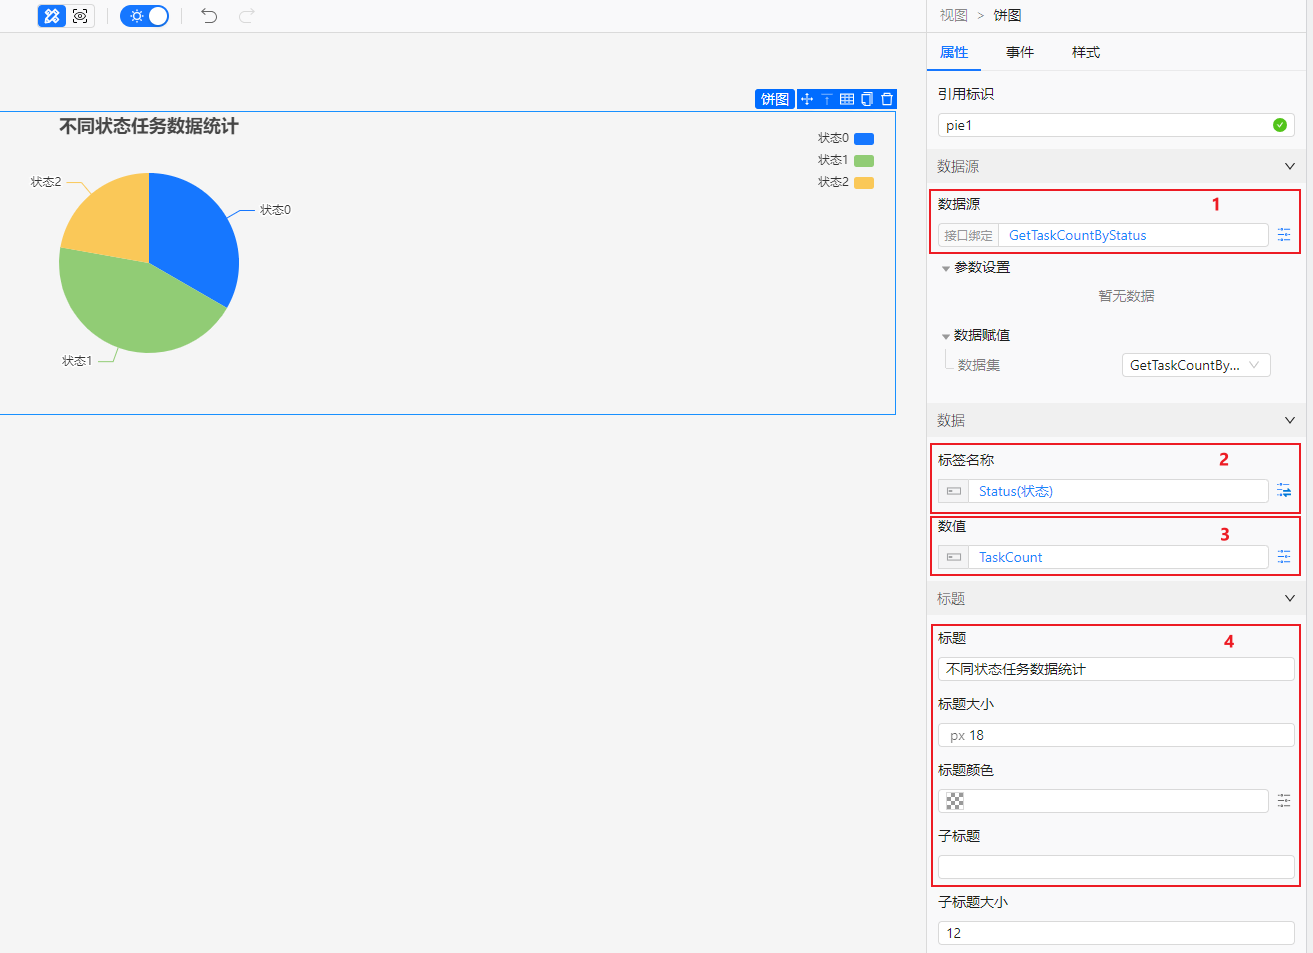The image size is (1313, 953).
Task: Click the binding settings icon next to 标签名称
Action: point(1285,490)
